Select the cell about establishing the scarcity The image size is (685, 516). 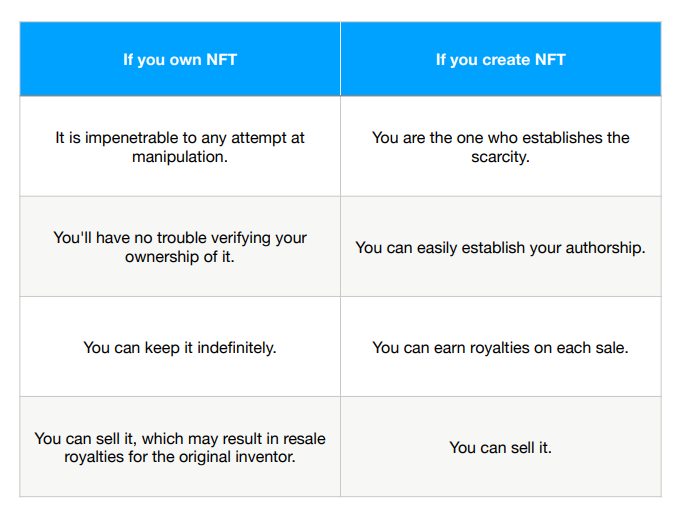tap(500, 147)
